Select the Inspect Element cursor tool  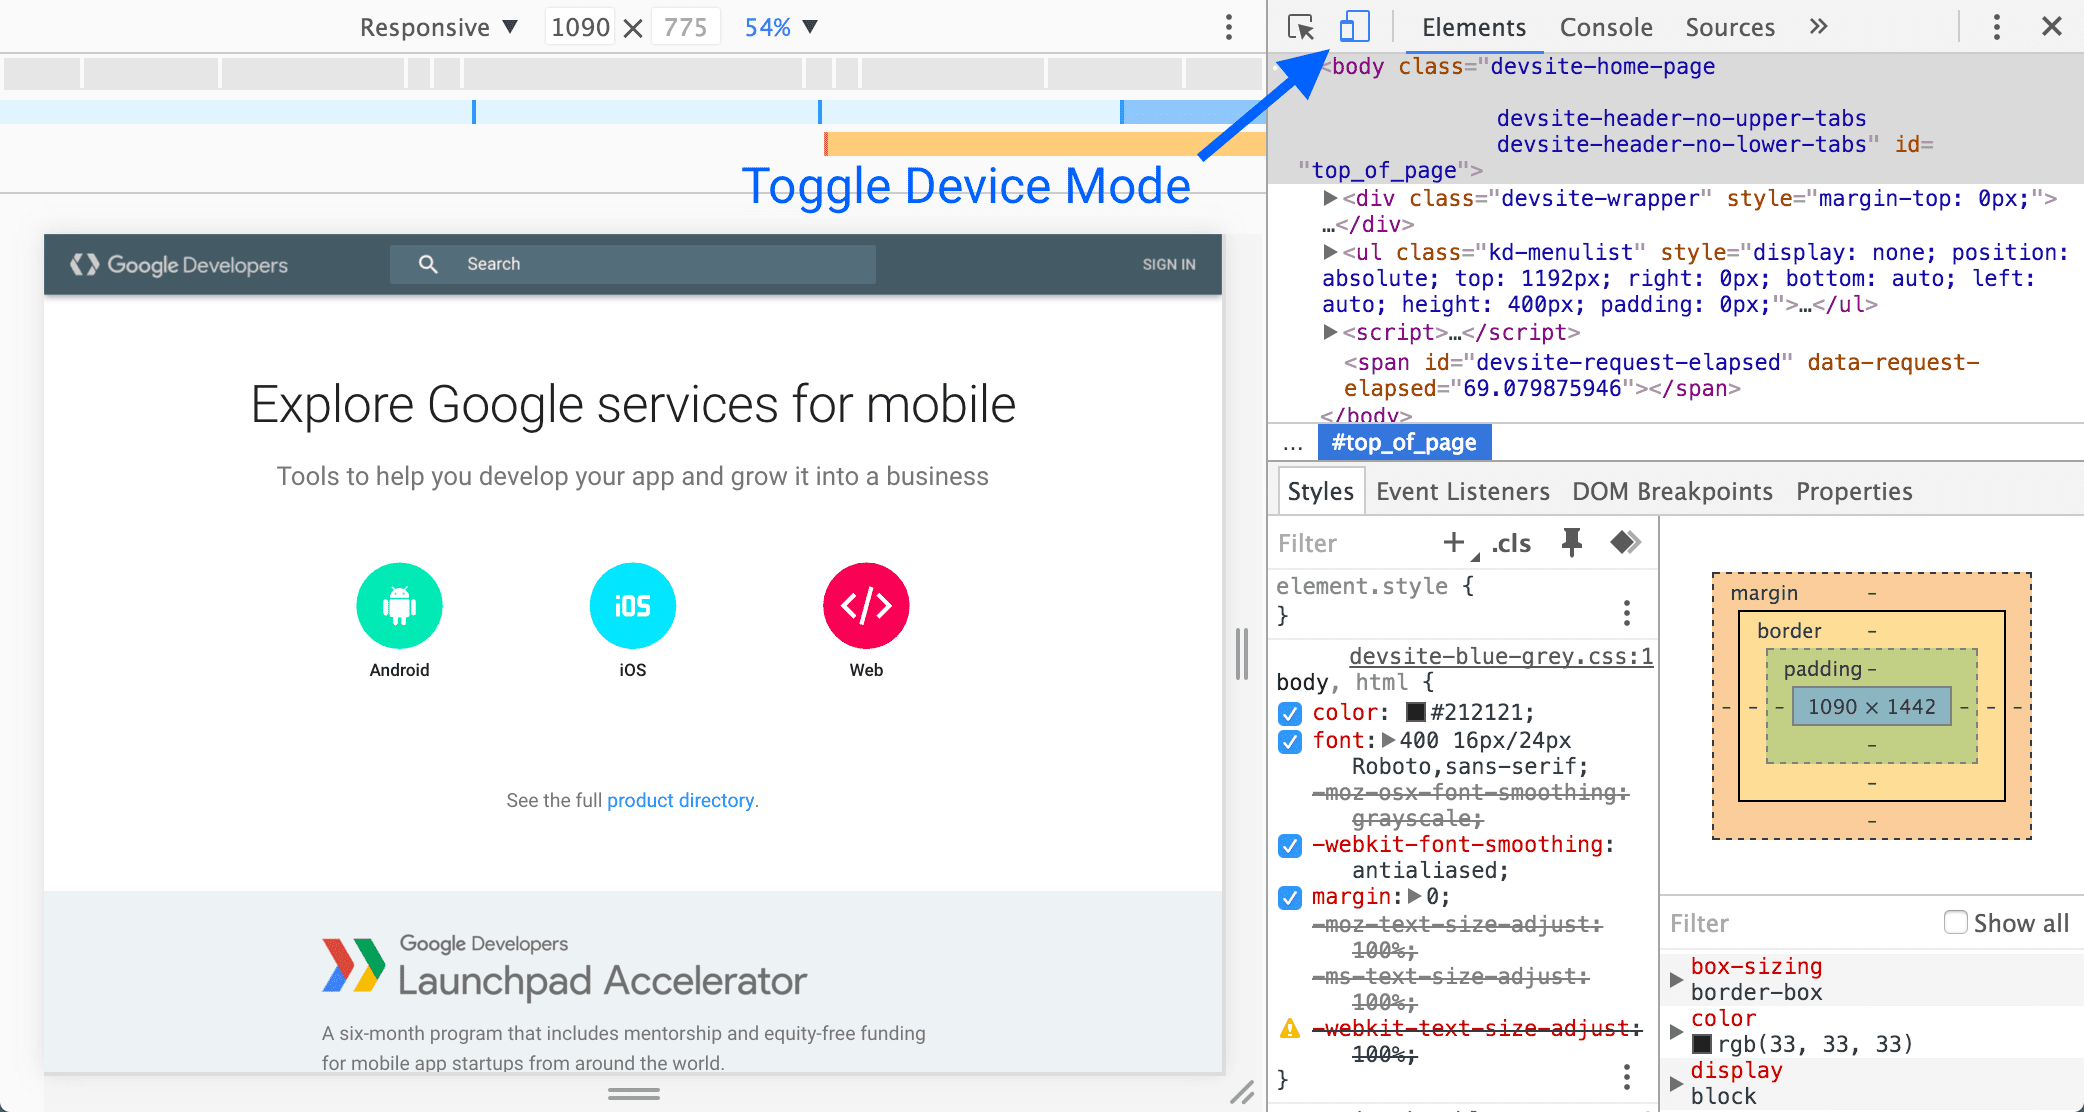(x=1301, y=25)
